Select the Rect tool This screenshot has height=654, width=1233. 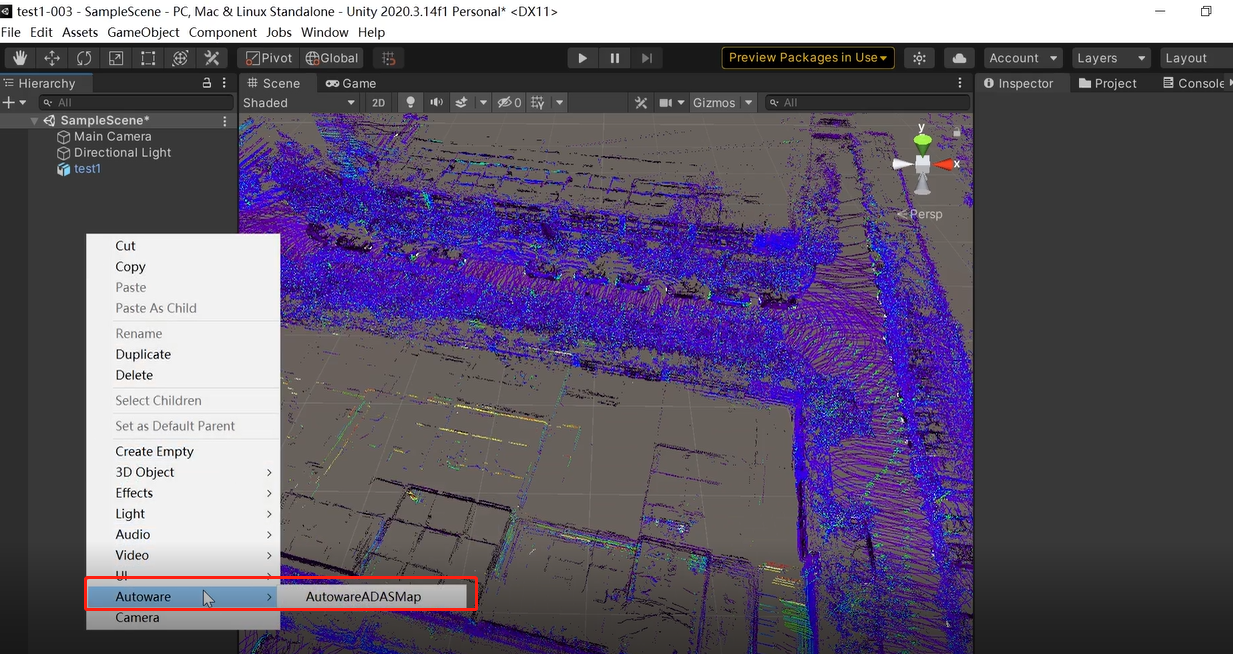[x=148, y=58]
